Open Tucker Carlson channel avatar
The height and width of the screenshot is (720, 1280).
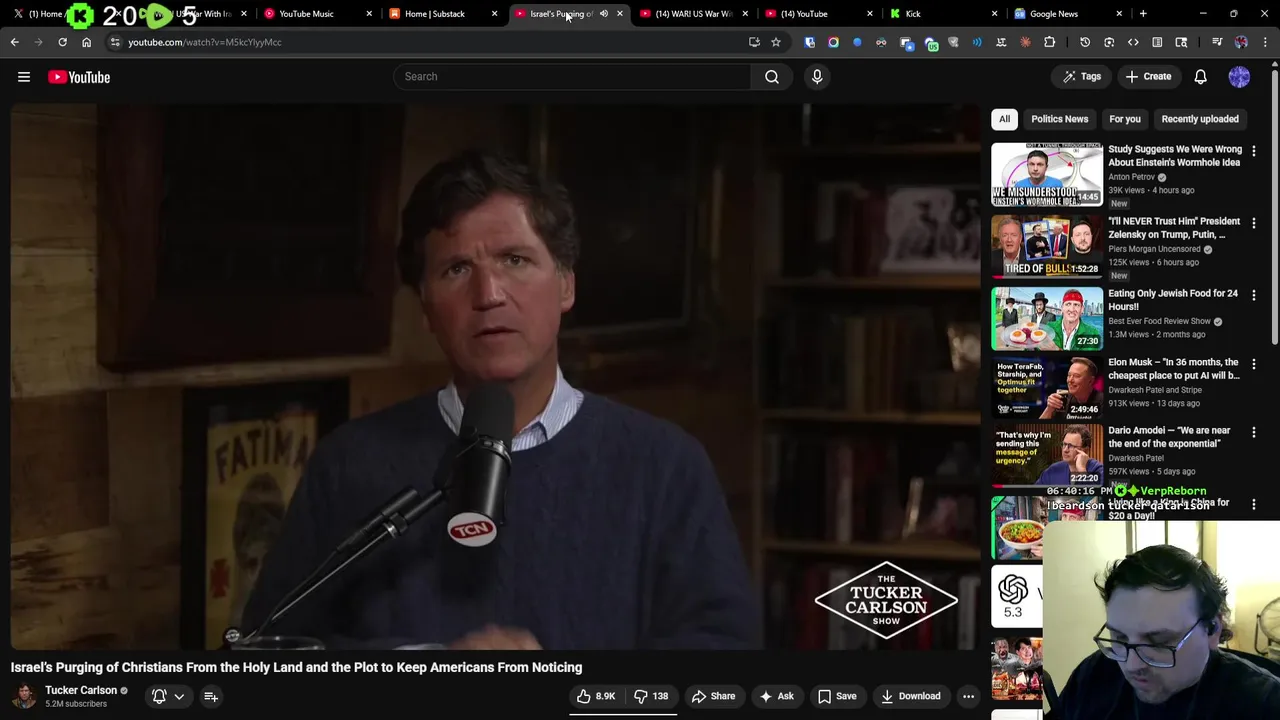point(24,696)
